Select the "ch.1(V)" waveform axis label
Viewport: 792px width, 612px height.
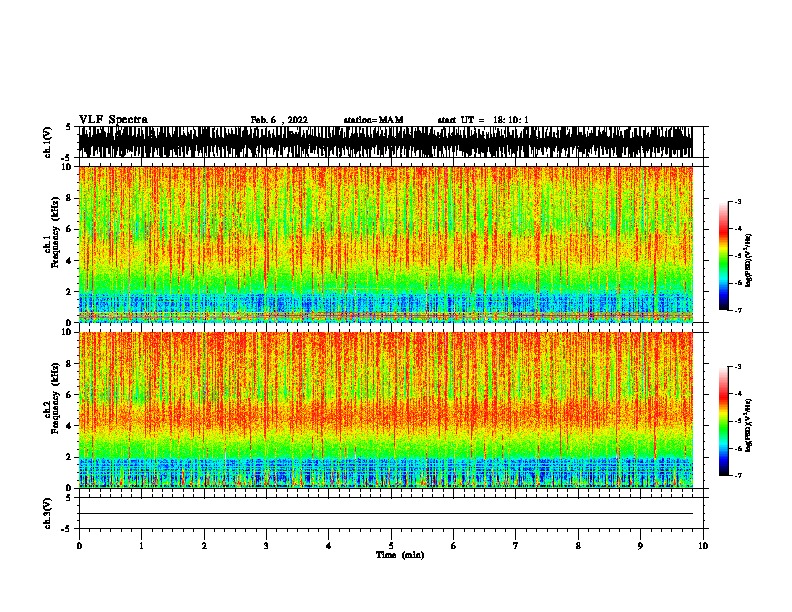click(48, 142)
